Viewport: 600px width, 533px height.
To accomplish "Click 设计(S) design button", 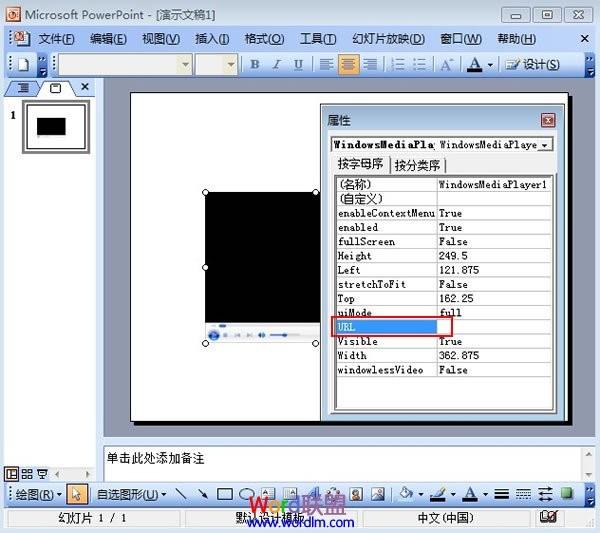I will pos(533,64).
